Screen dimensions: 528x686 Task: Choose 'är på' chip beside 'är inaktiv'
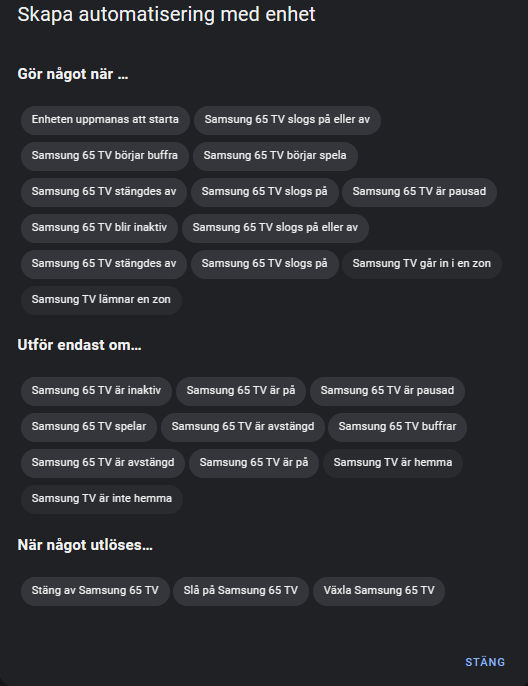(x=241, y=391)
